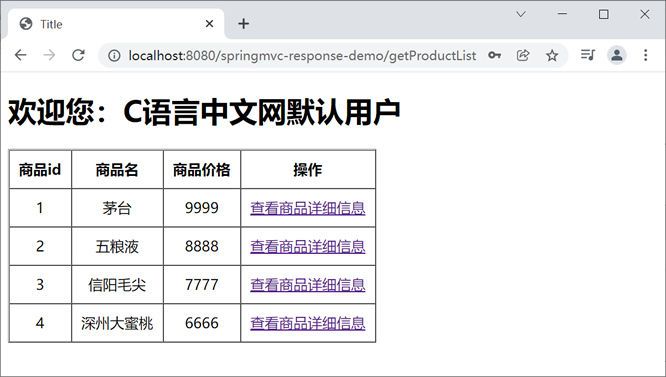This screenshot has width=666, height=377.
Task: View details for 深州大蜜桃 product
Action: coord(308,323)
